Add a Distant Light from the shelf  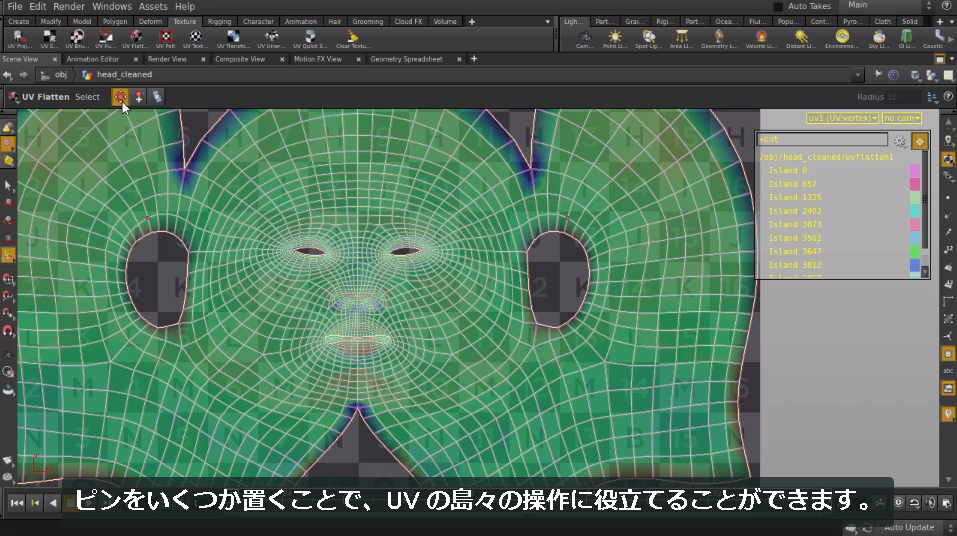801,39
